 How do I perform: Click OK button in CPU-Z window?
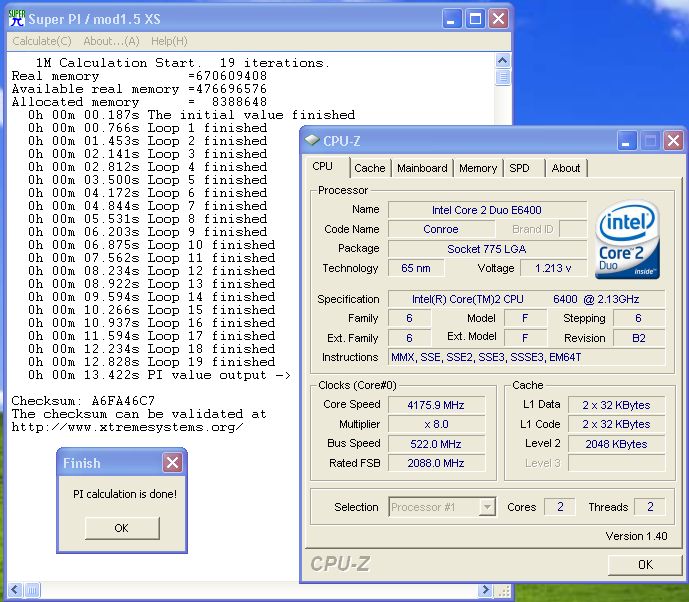pyautogui.click(x=645, y=564)
